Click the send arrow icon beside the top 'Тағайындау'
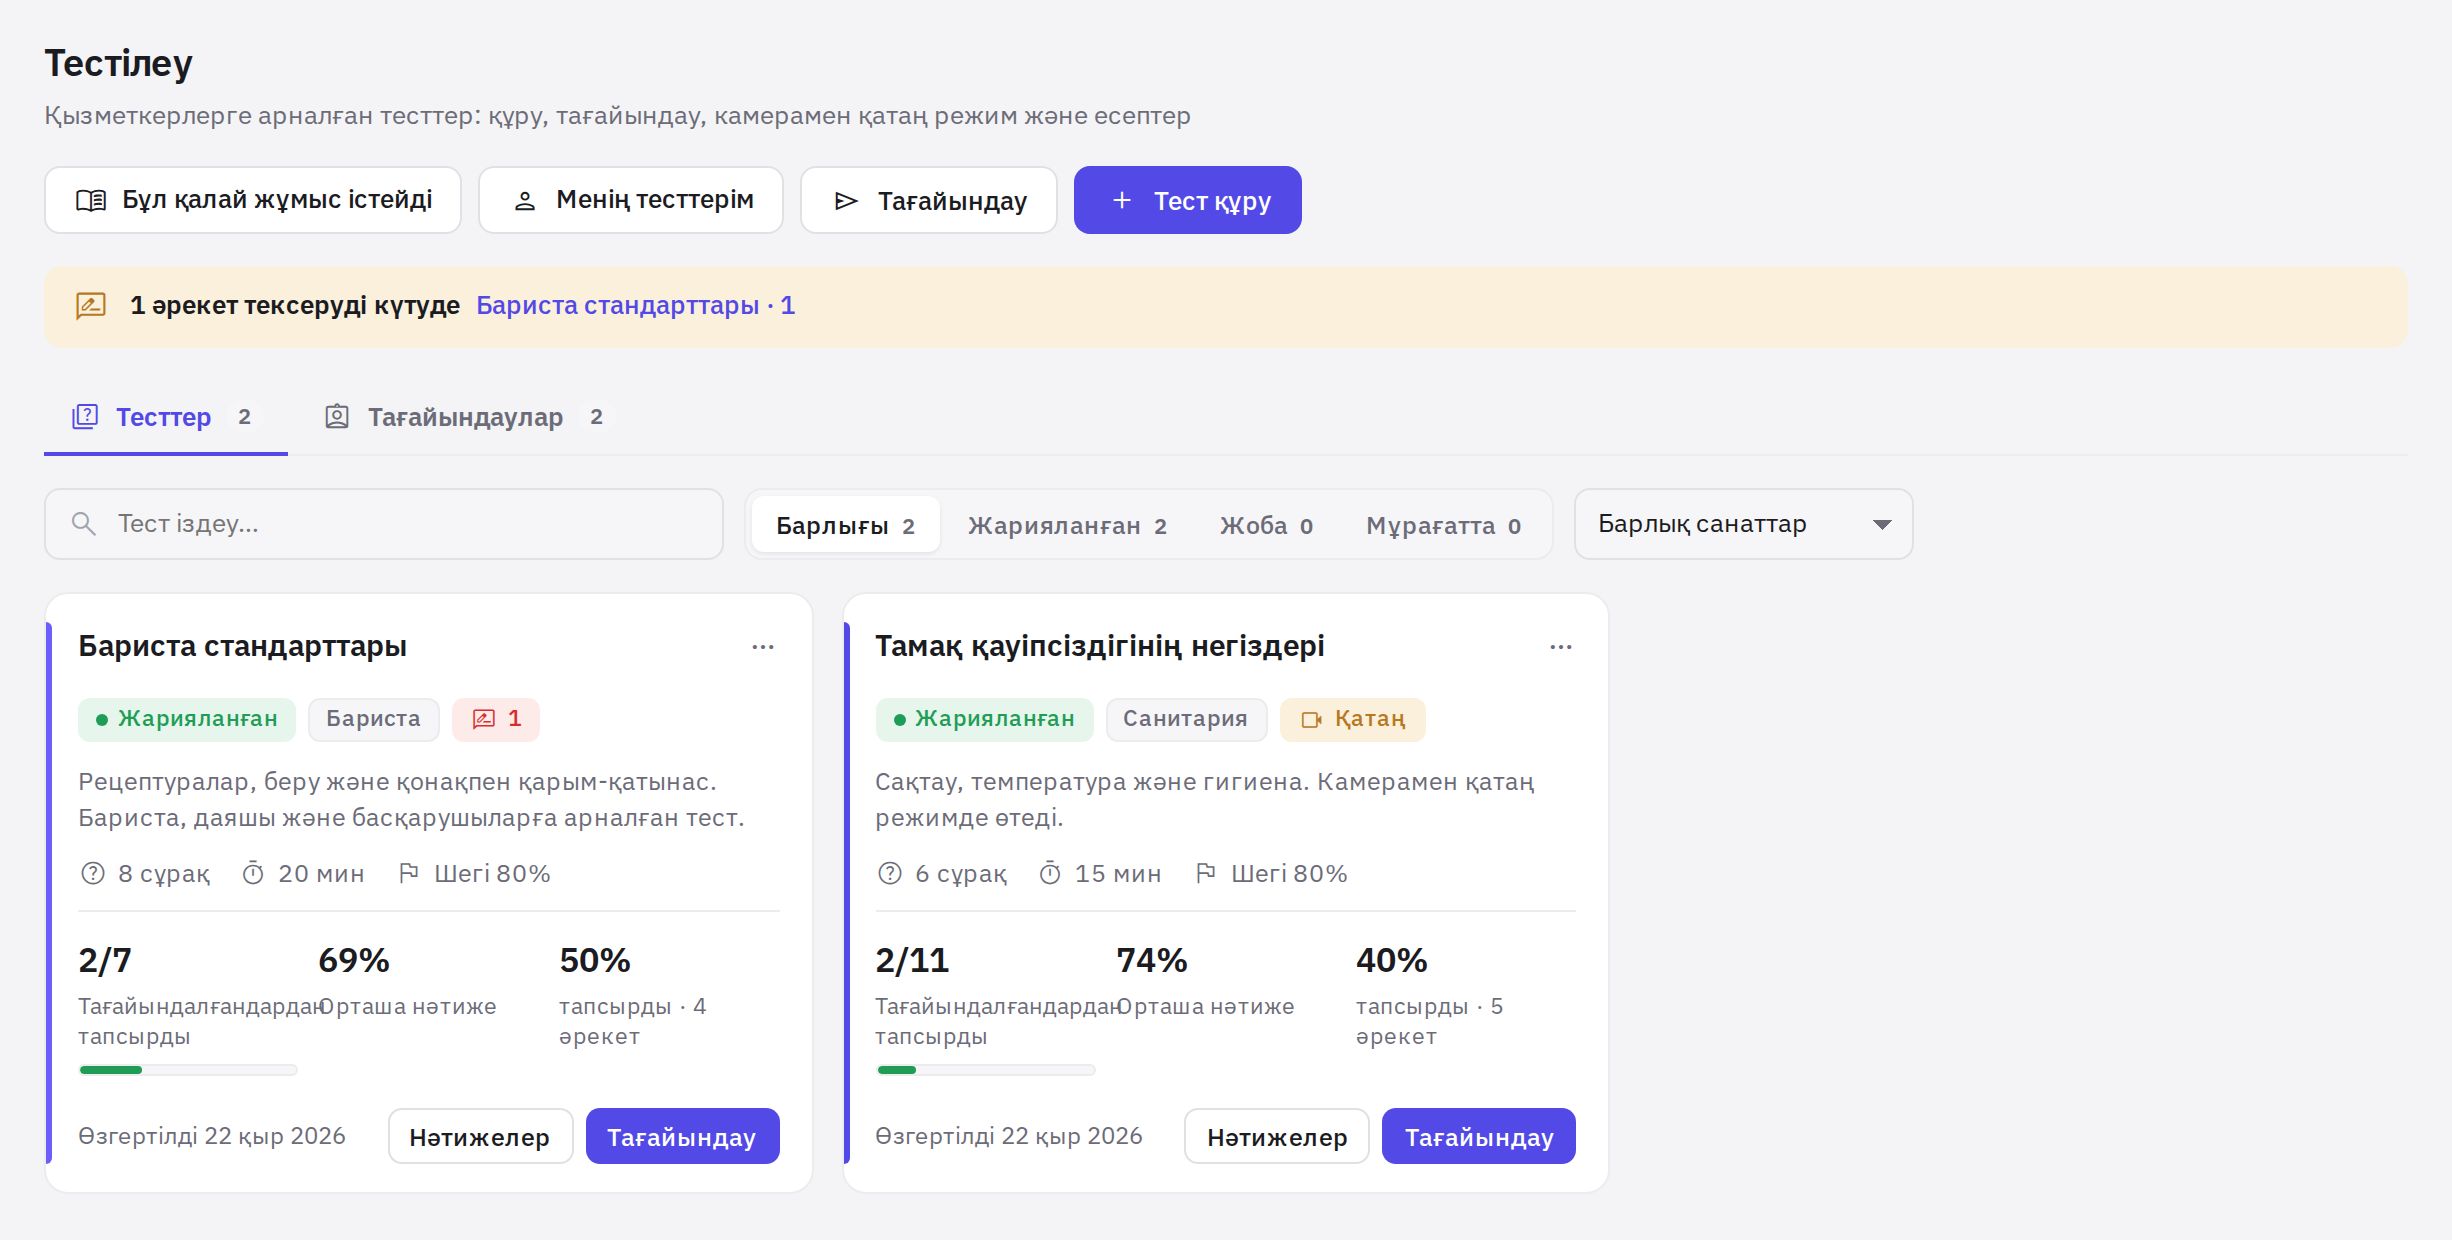Screen dimensions: 2452x1240 pos(846,201)
